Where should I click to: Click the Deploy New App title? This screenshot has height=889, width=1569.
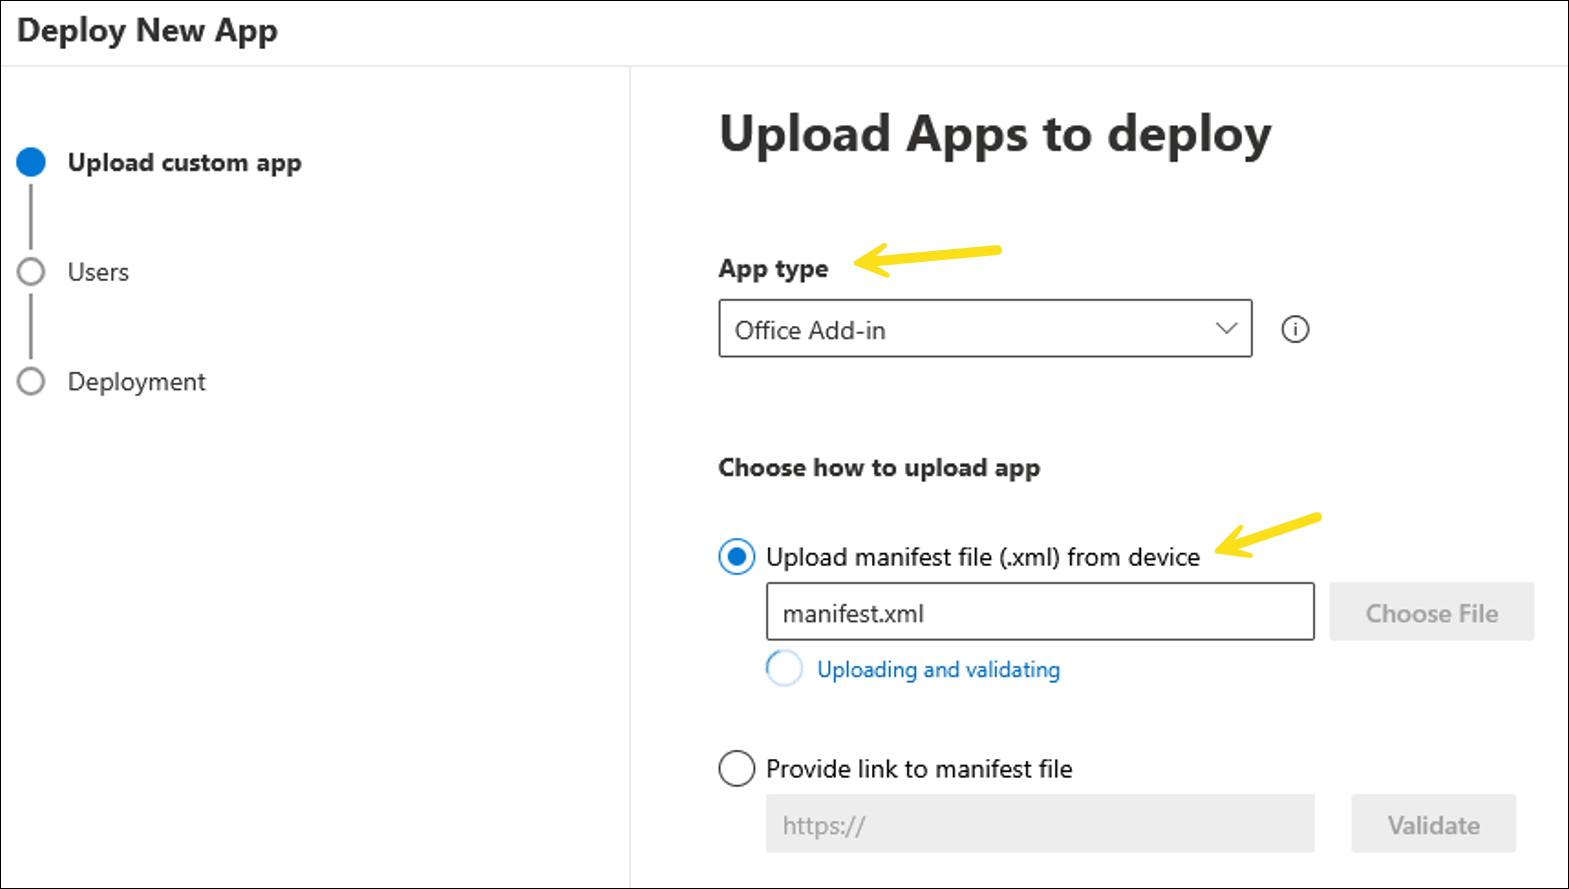[147, 31]
